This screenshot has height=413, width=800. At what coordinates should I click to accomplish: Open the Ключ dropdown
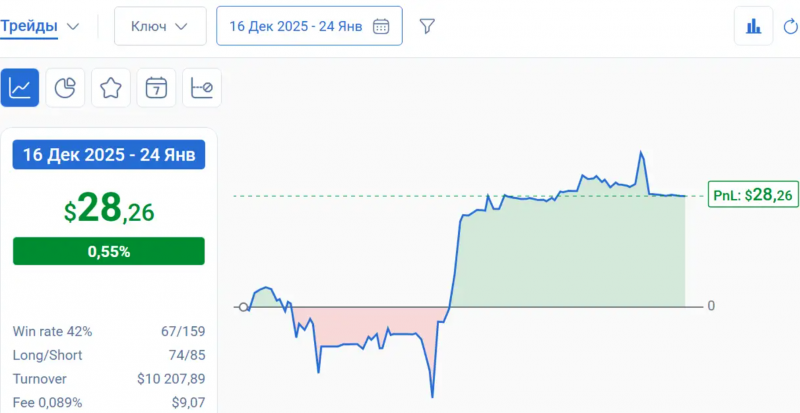(x=160, y=26)
